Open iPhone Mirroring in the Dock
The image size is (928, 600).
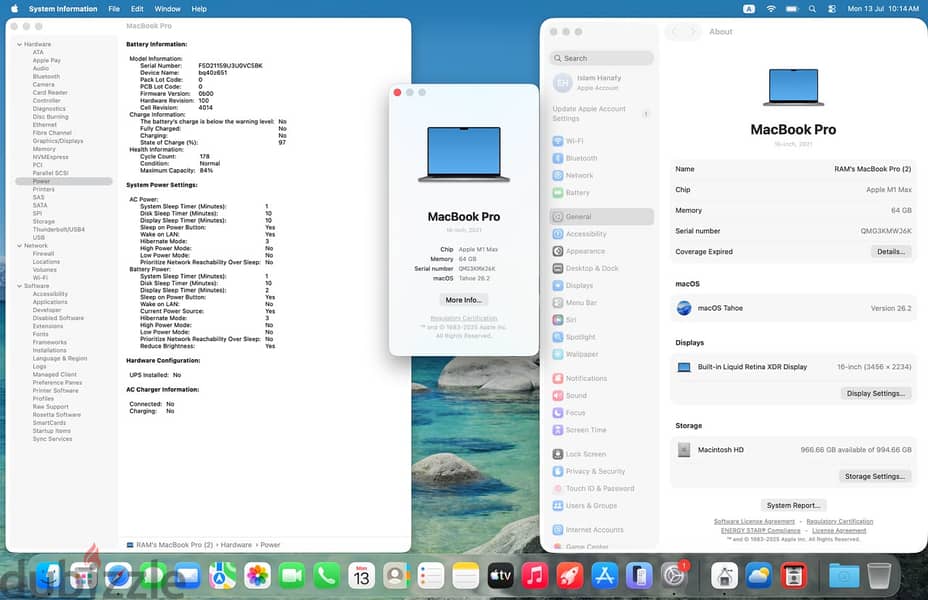click(639, 575)
